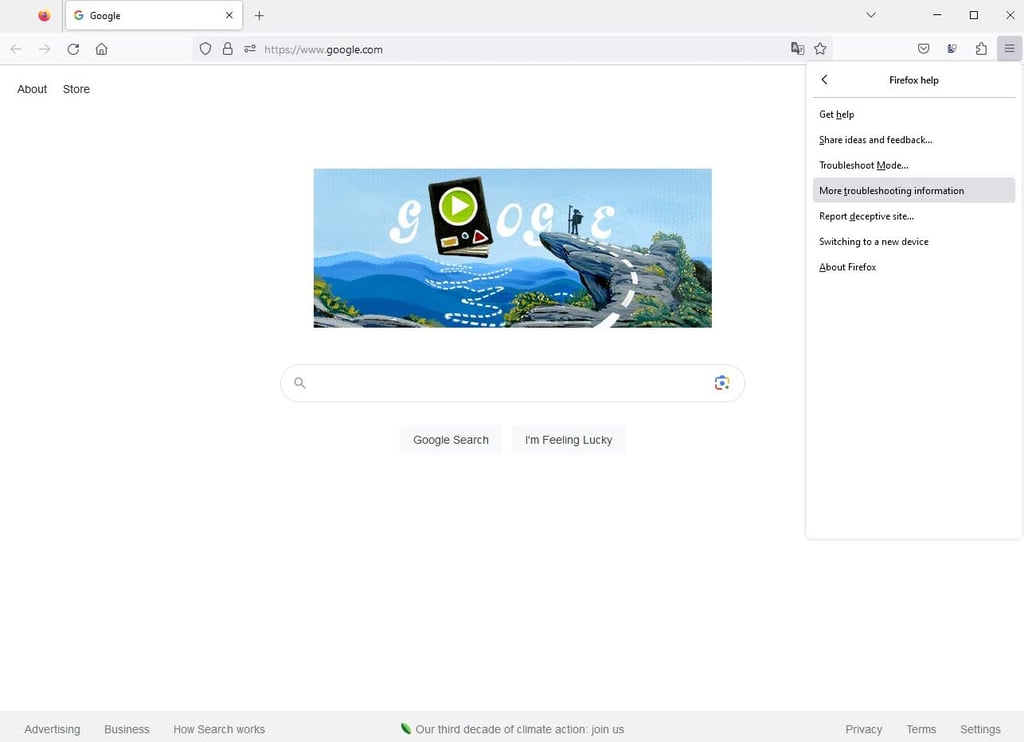Visit the Google Store link

(x=76, y=89)
